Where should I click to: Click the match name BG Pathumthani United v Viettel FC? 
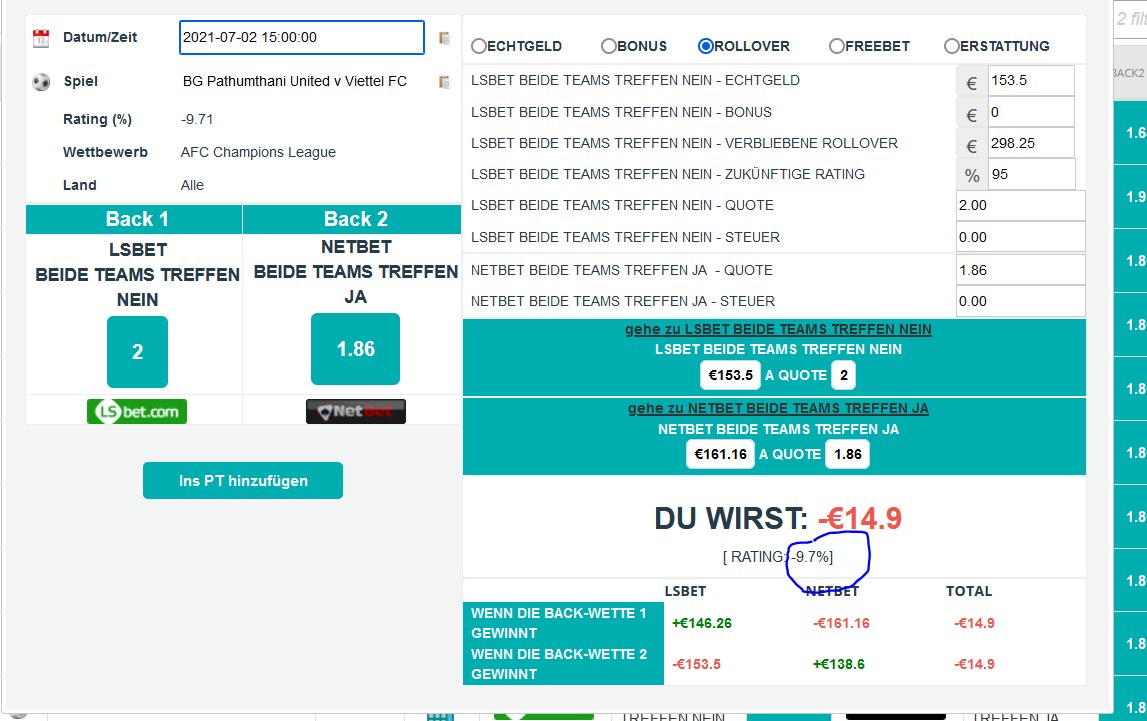pyautogui.click(x=295, y=81)
